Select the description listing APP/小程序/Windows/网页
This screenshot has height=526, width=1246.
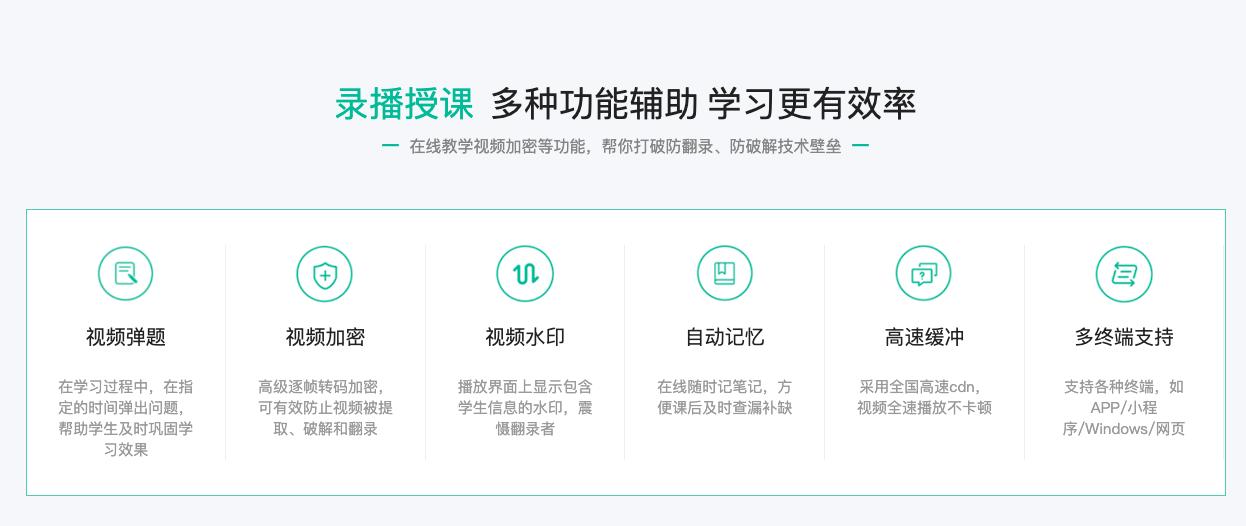click(1124, 407)
